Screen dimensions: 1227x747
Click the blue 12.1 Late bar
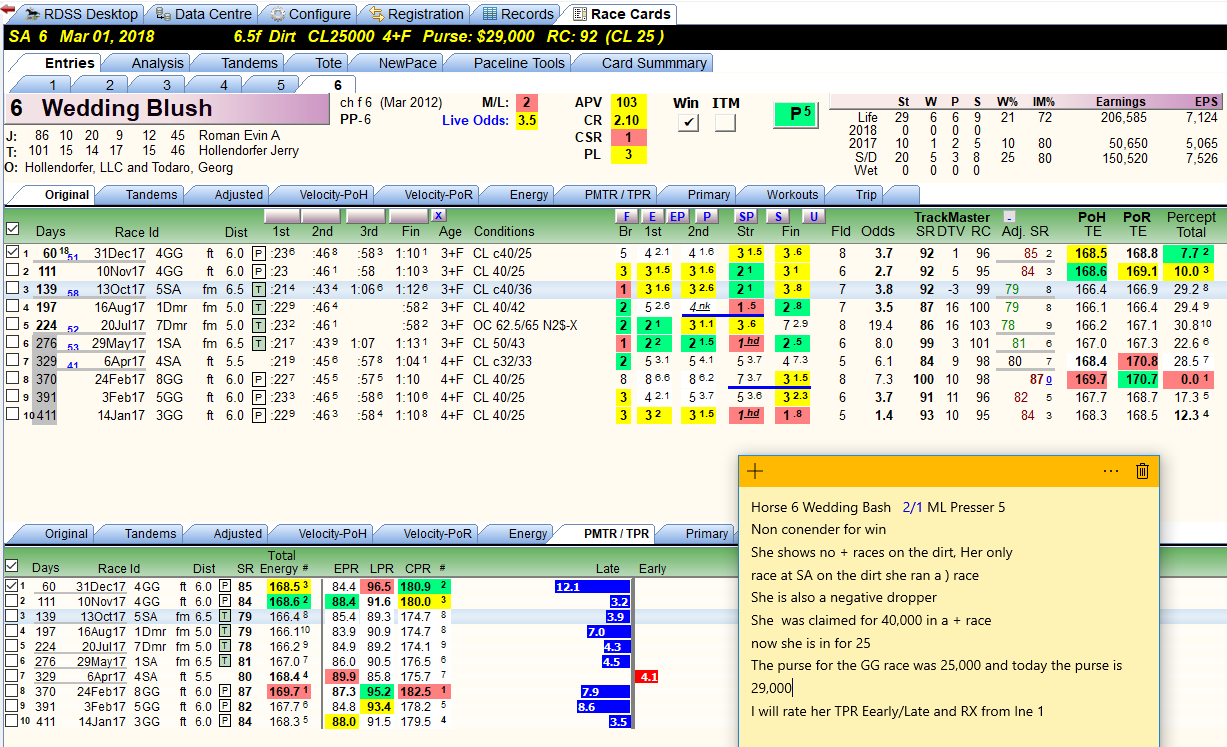(x=592, y=587)
